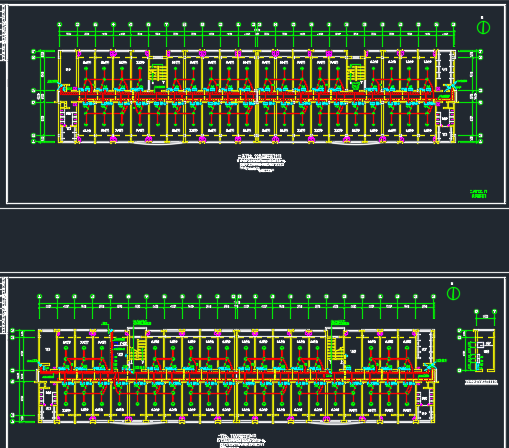Click the north arrow symbol on the lower sheet
The width and height of the screenshot is (509, 448).
[453, 293]
